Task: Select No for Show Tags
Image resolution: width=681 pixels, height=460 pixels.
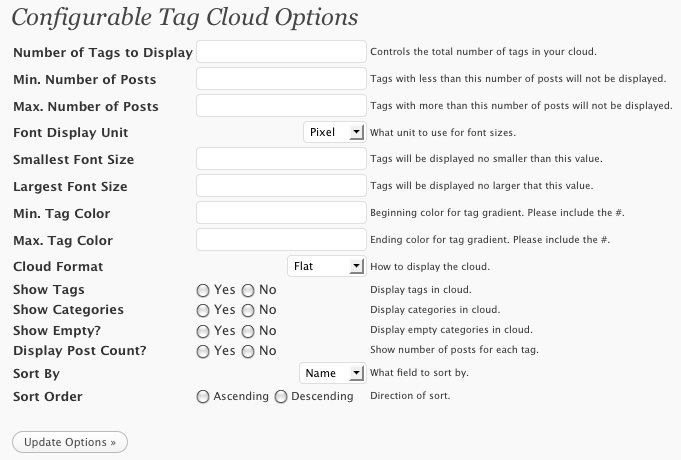Action: tap(248, 290)
